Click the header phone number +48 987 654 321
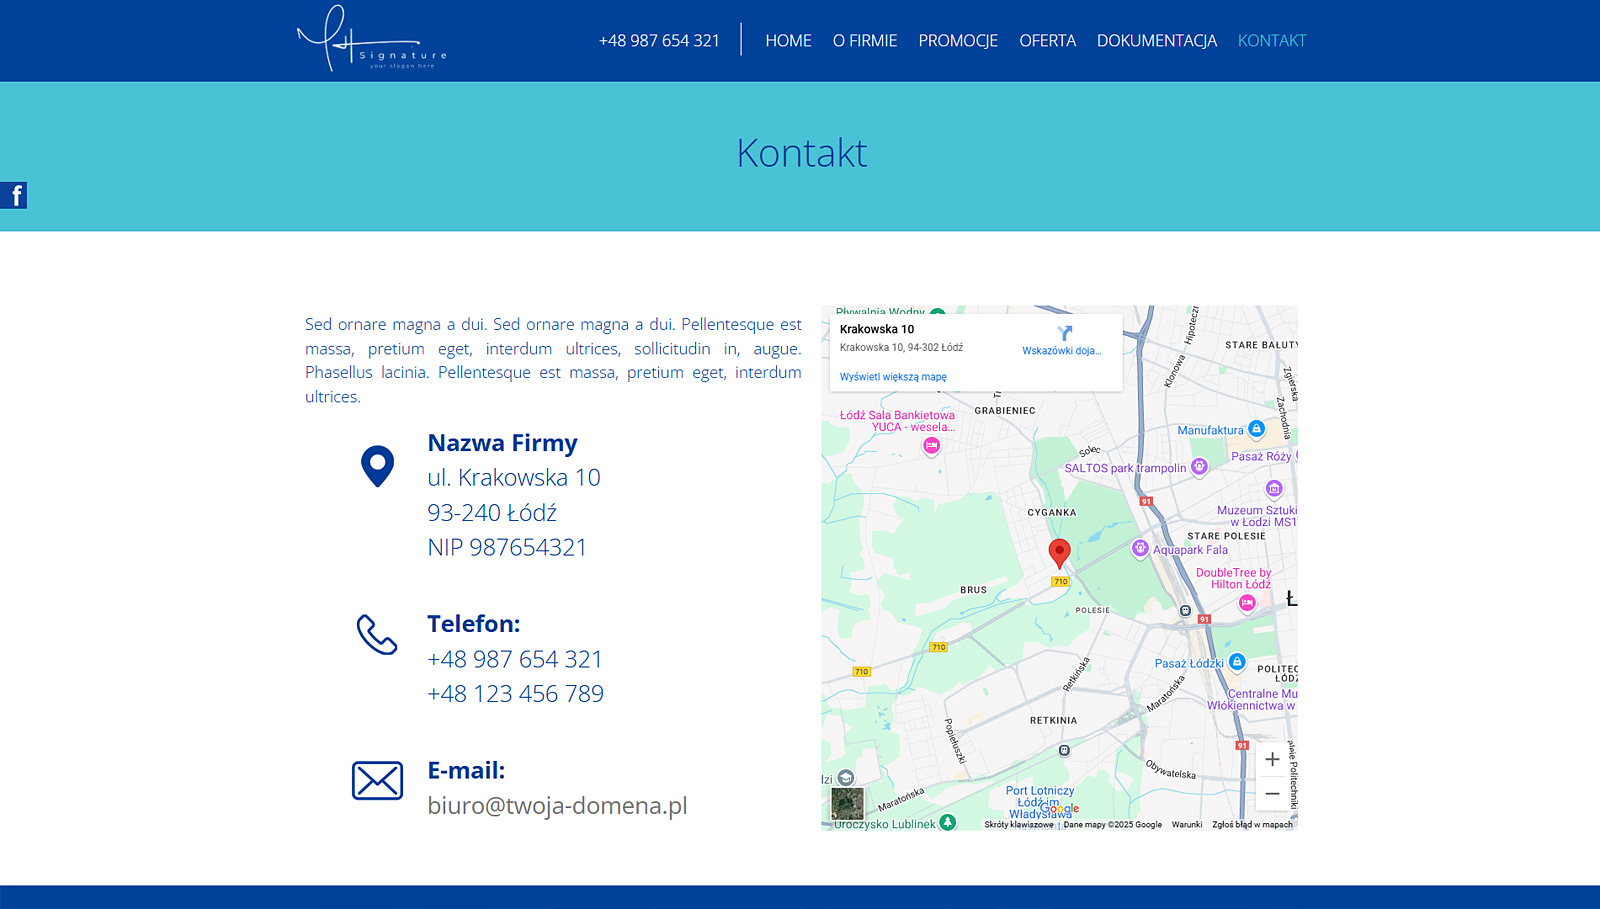The image size is (1600, 909). tap(659, 41)
